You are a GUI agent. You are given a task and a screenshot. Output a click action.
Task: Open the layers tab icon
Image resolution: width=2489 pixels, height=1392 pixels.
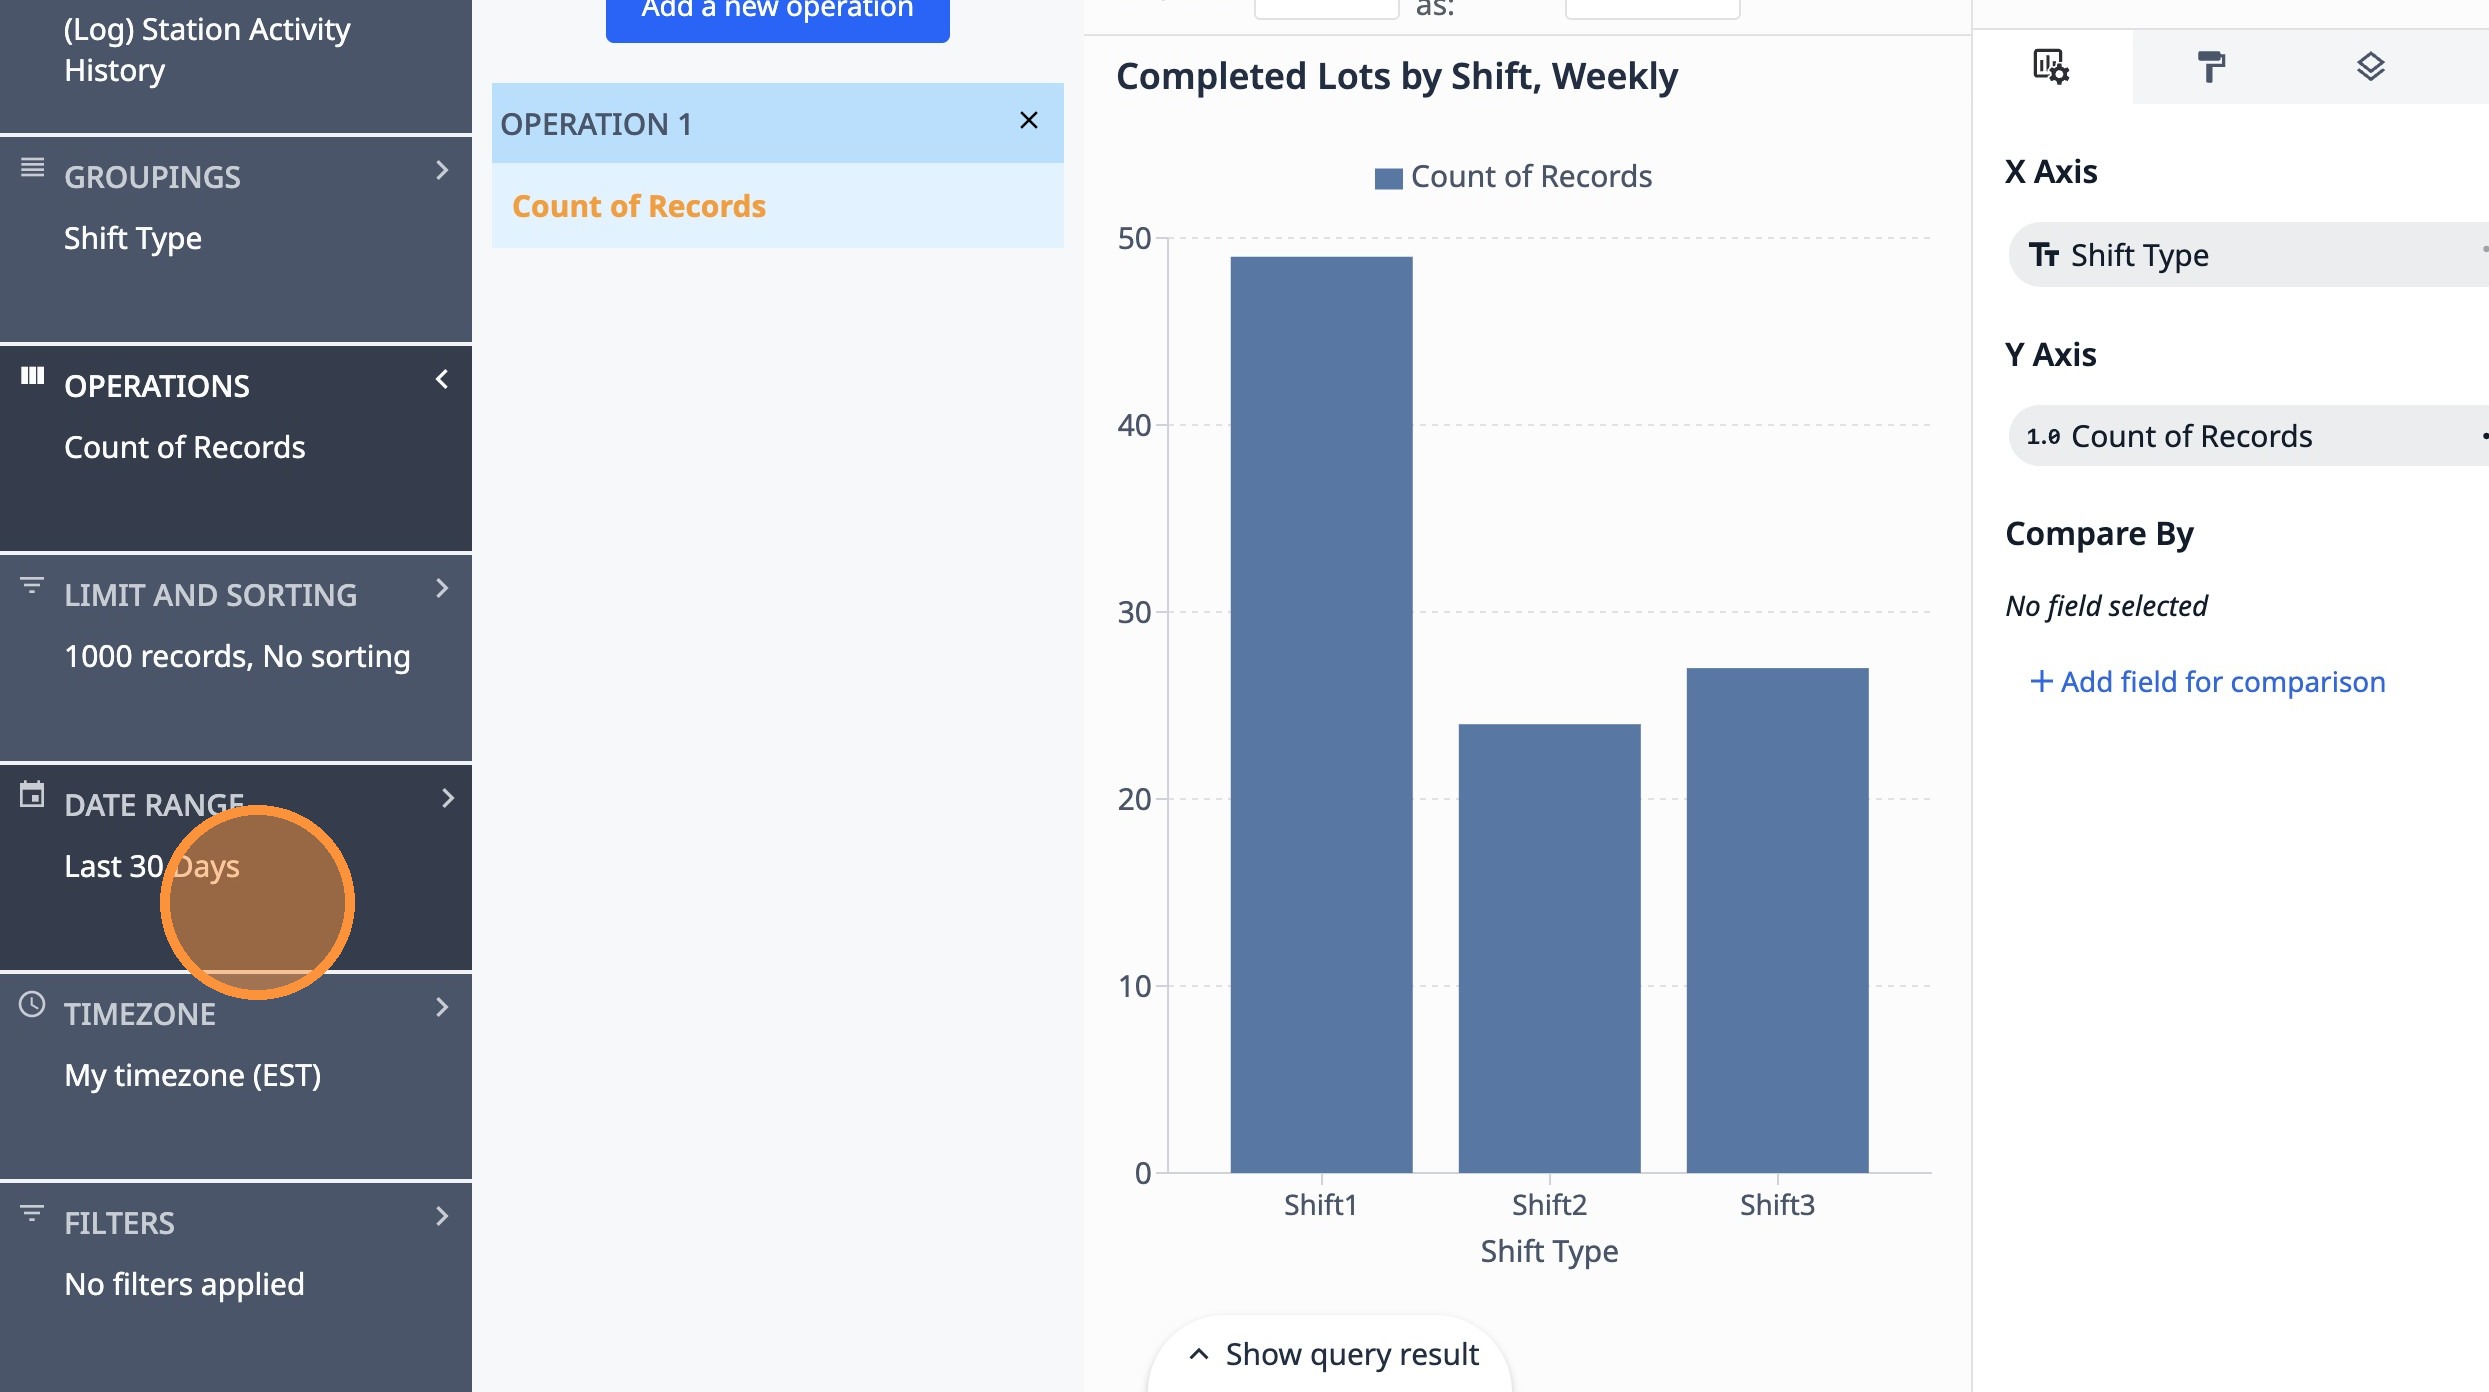pos(2370,67)
